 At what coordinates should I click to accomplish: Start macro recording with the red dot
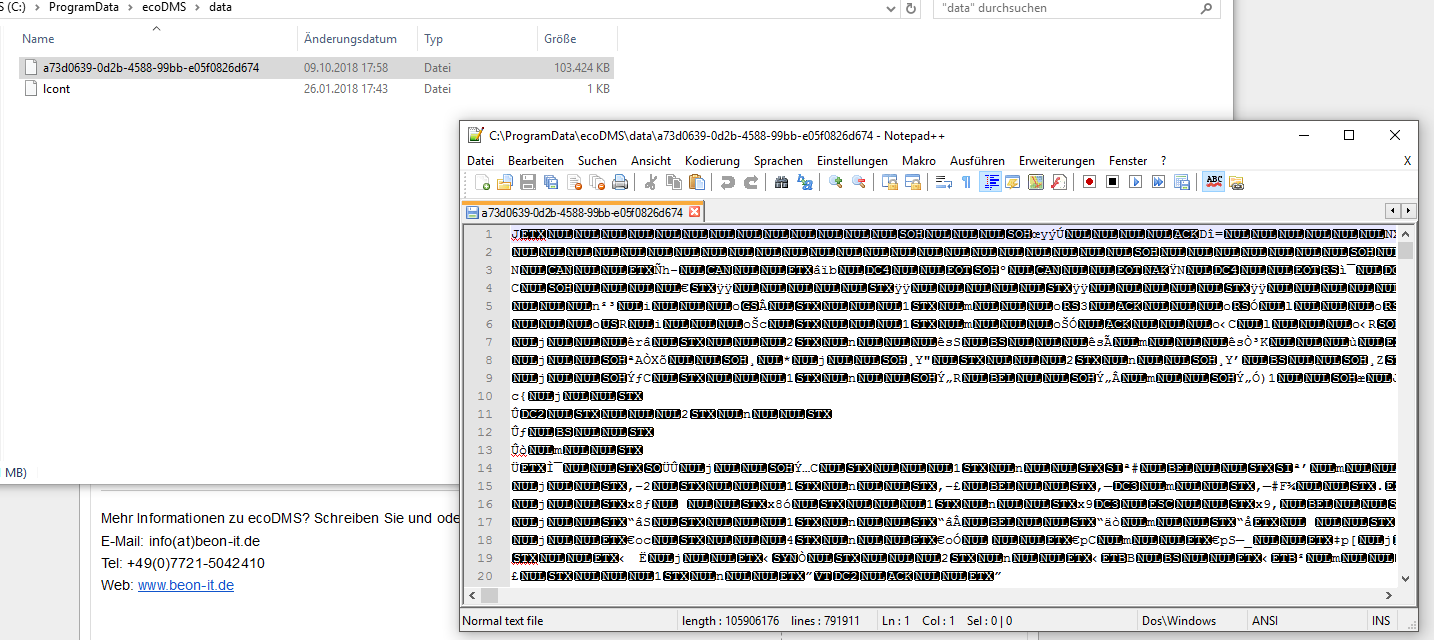pos(1089,182)
